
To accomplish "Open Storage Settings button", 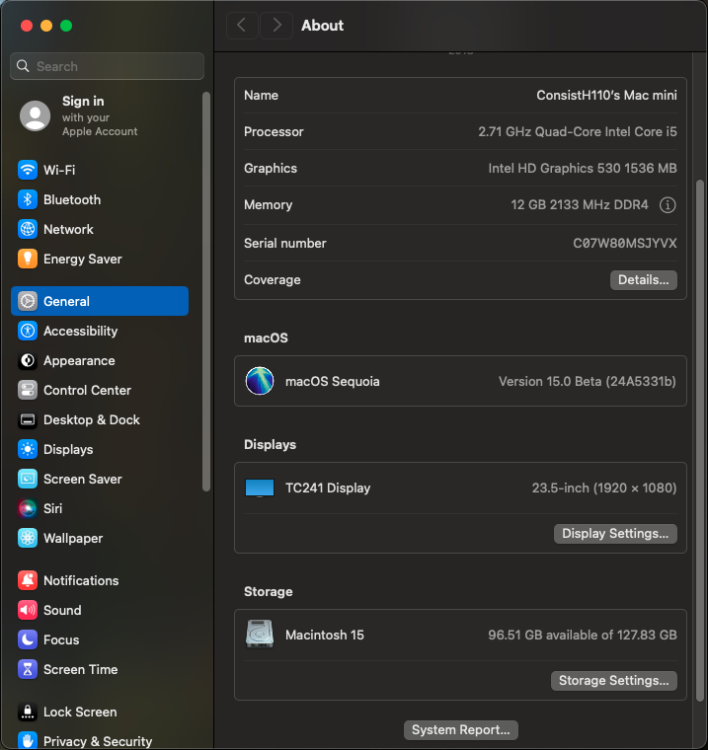I will (x=614, y=681).
